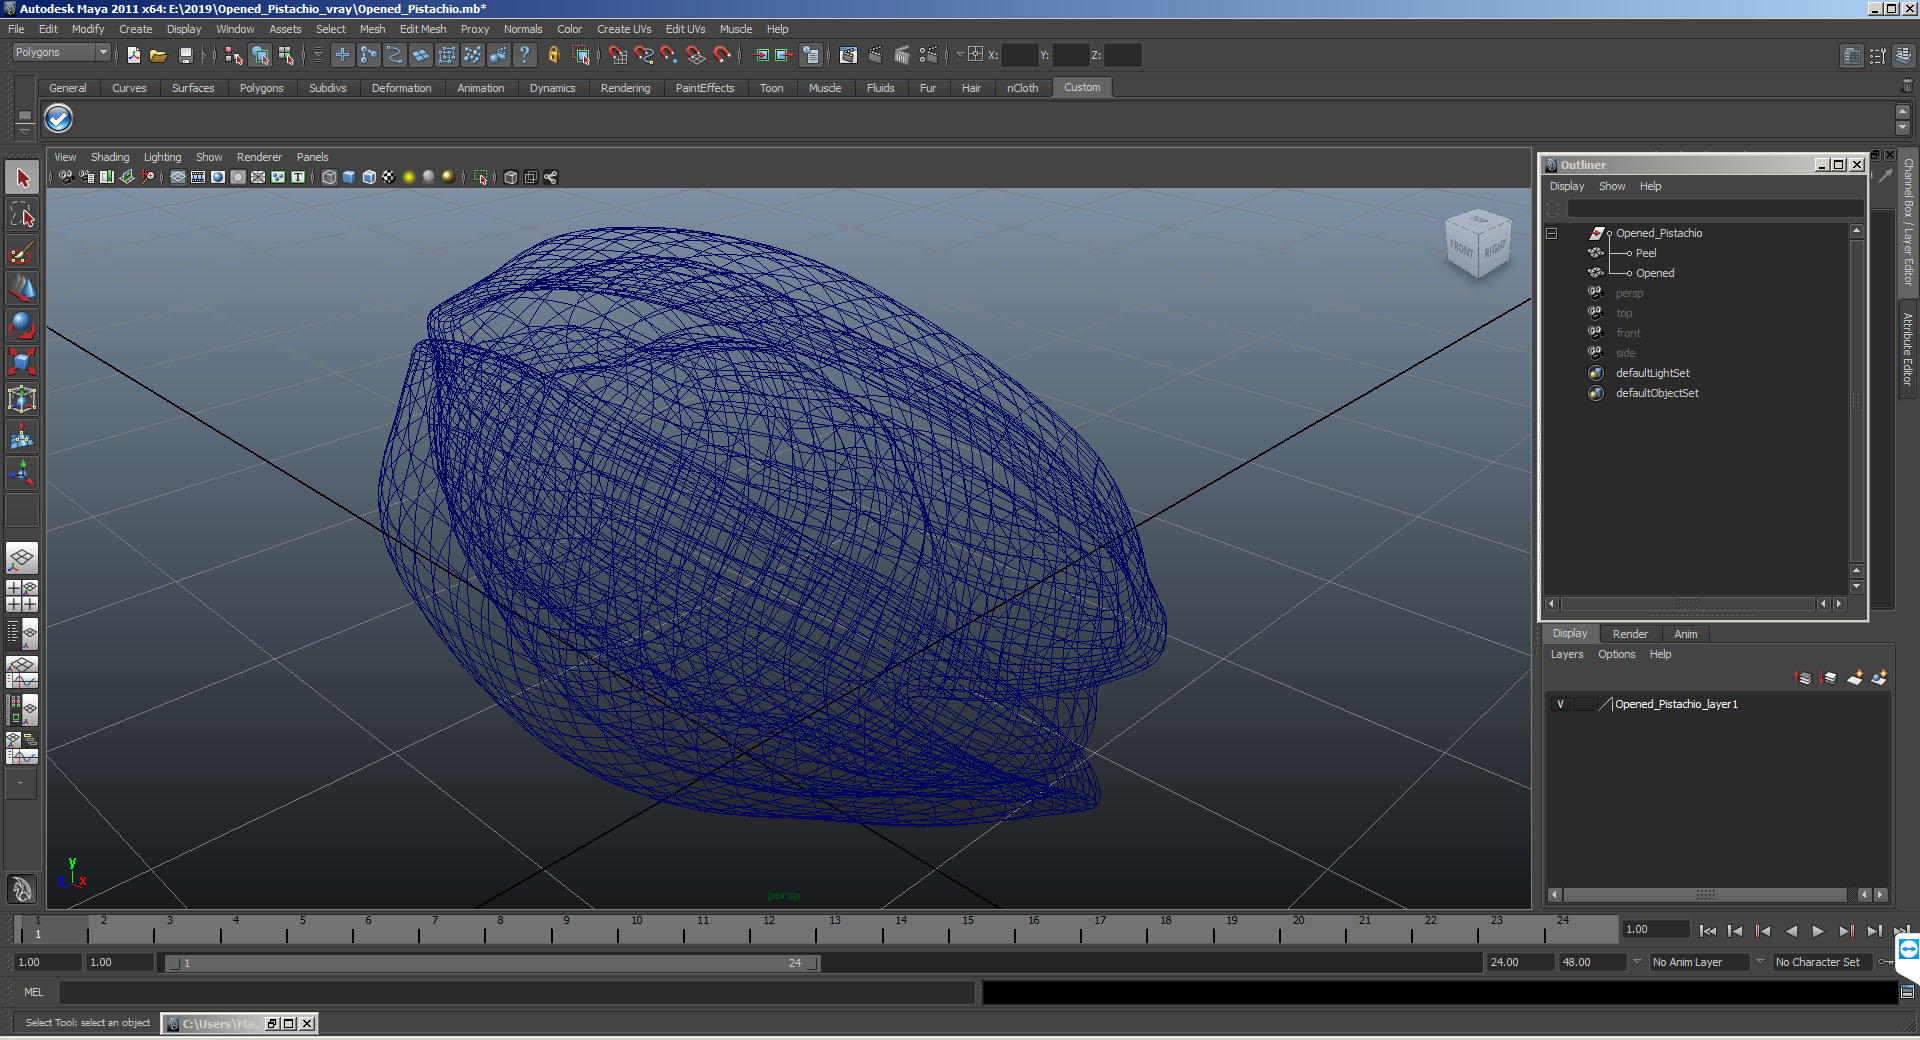Choose Persp/Graph Editor layout icon
The image size is (1920, 1040).
point(22,671)
